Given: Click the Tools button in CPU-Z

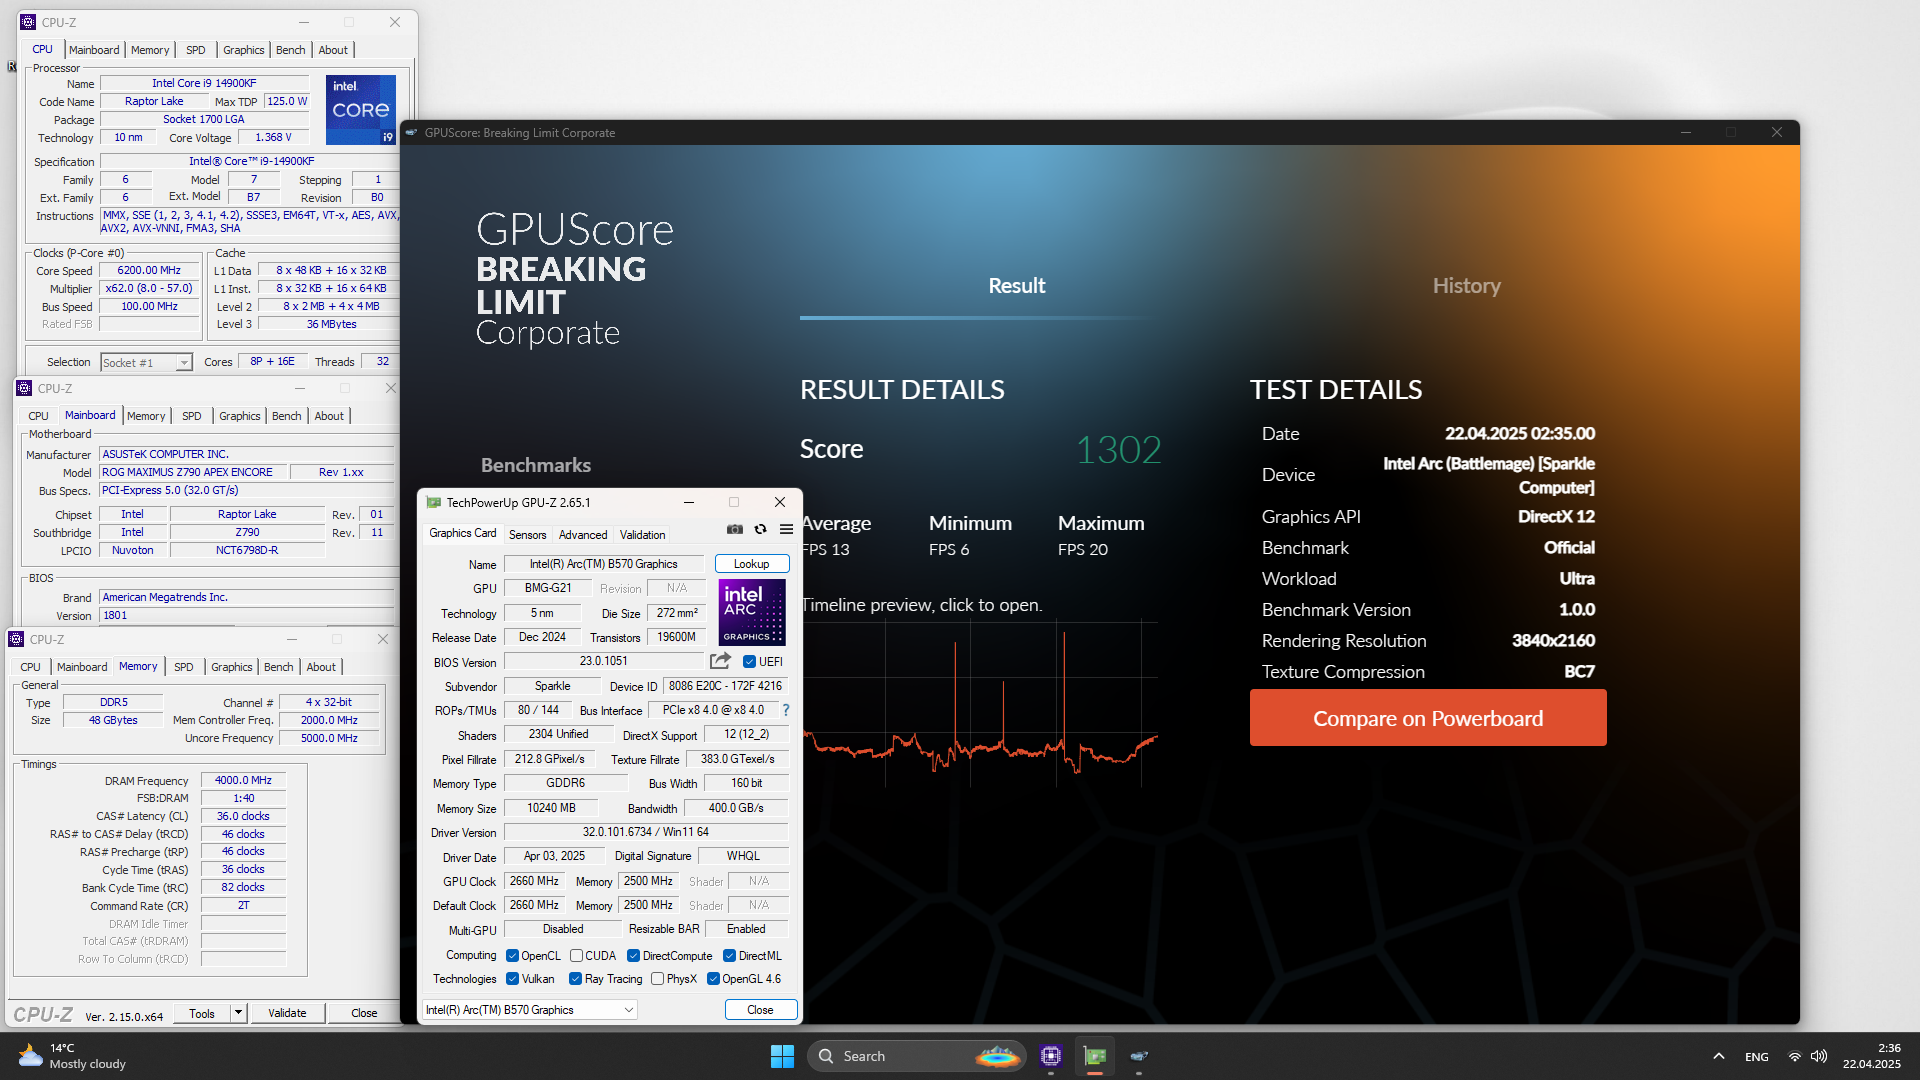Looking at the screenshot, I should [x=202, y=1013].
